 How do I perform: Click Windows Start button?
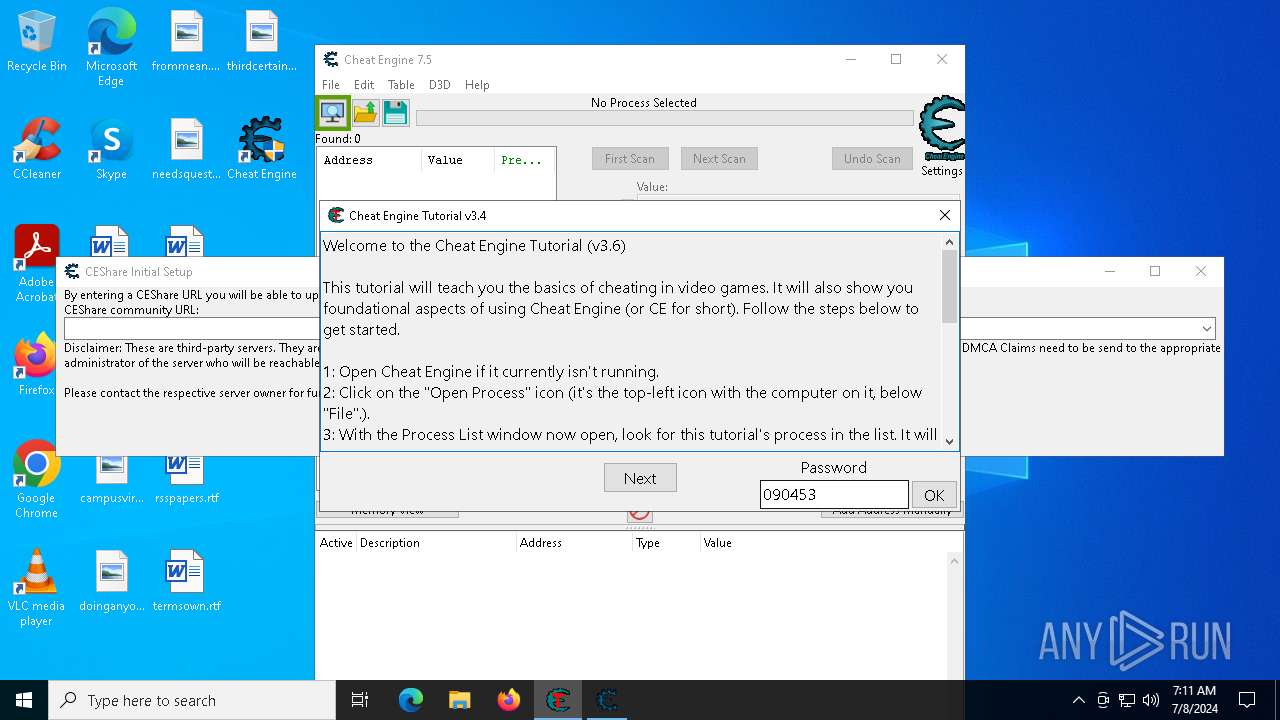(x=24, y=700)
